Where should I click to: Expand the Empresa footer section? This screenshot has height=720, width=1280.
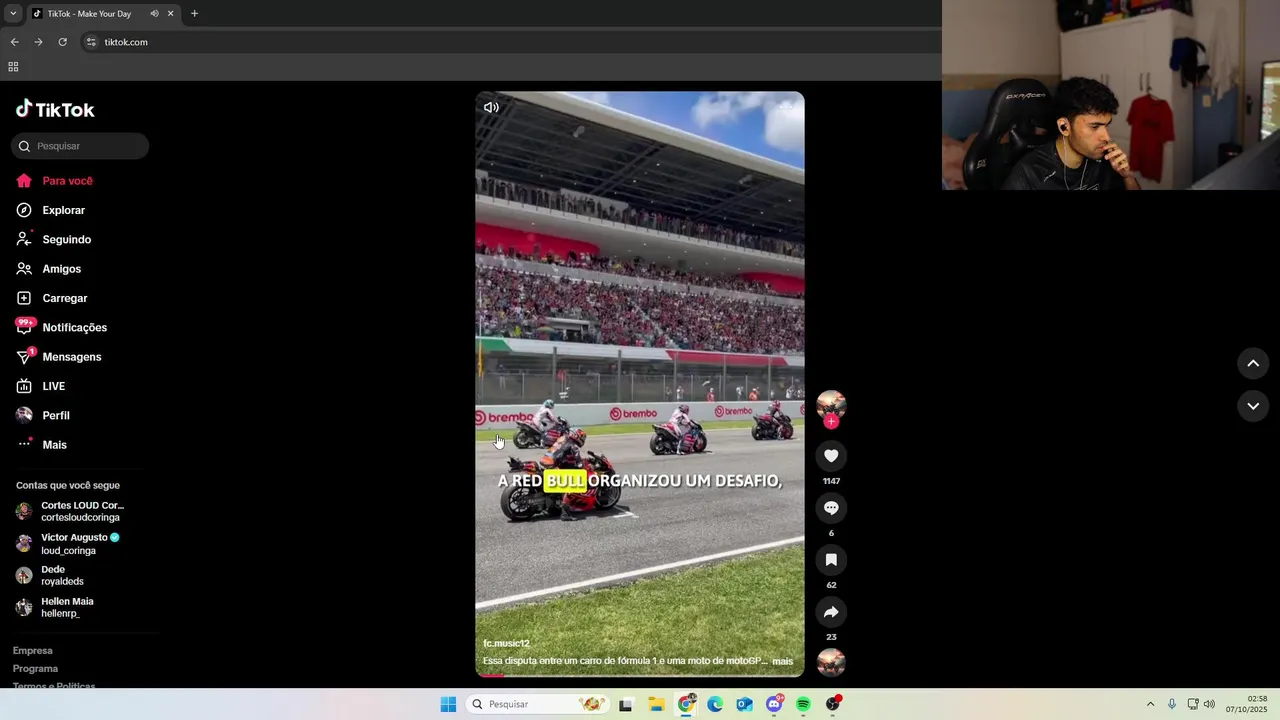click(x=33, y=651)
